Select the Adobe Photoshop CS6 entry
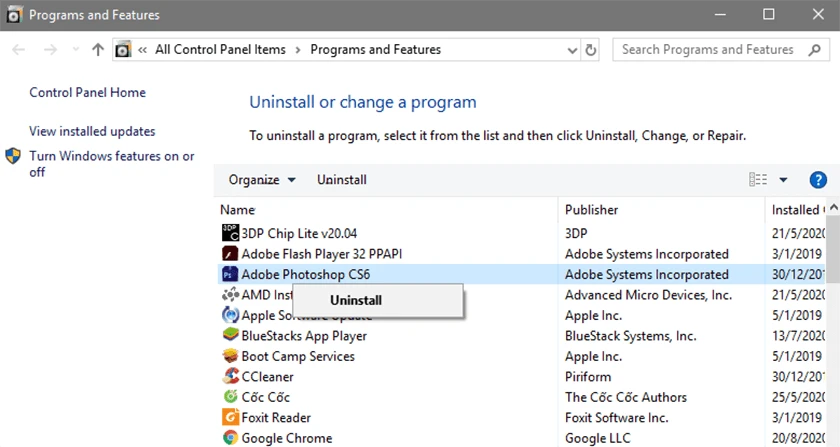 click(305, 274)
